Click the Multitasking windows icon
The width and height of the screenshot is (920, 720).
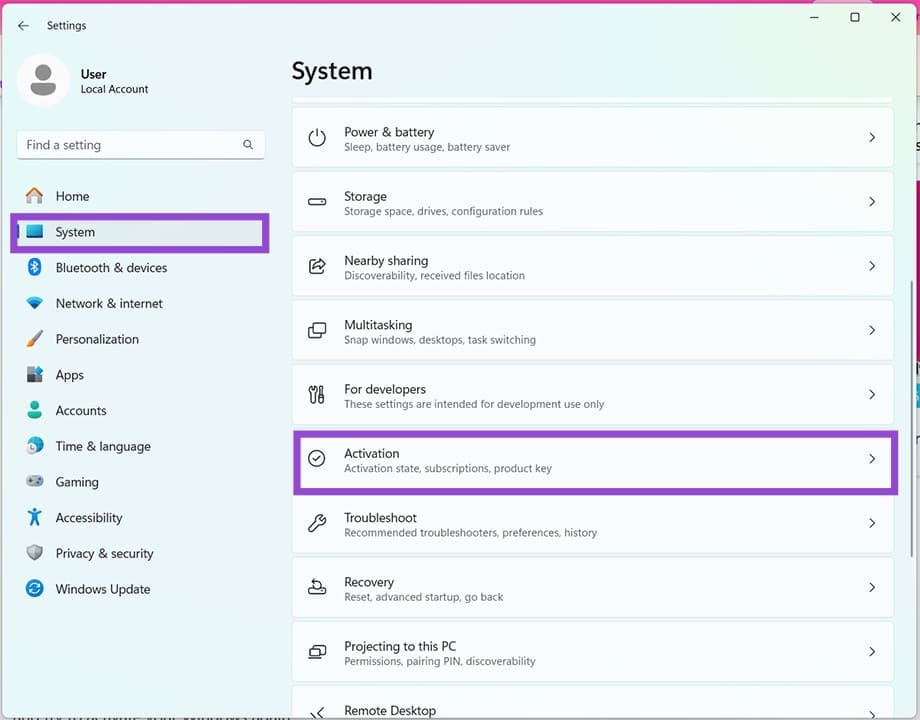(x=317, y=331)
